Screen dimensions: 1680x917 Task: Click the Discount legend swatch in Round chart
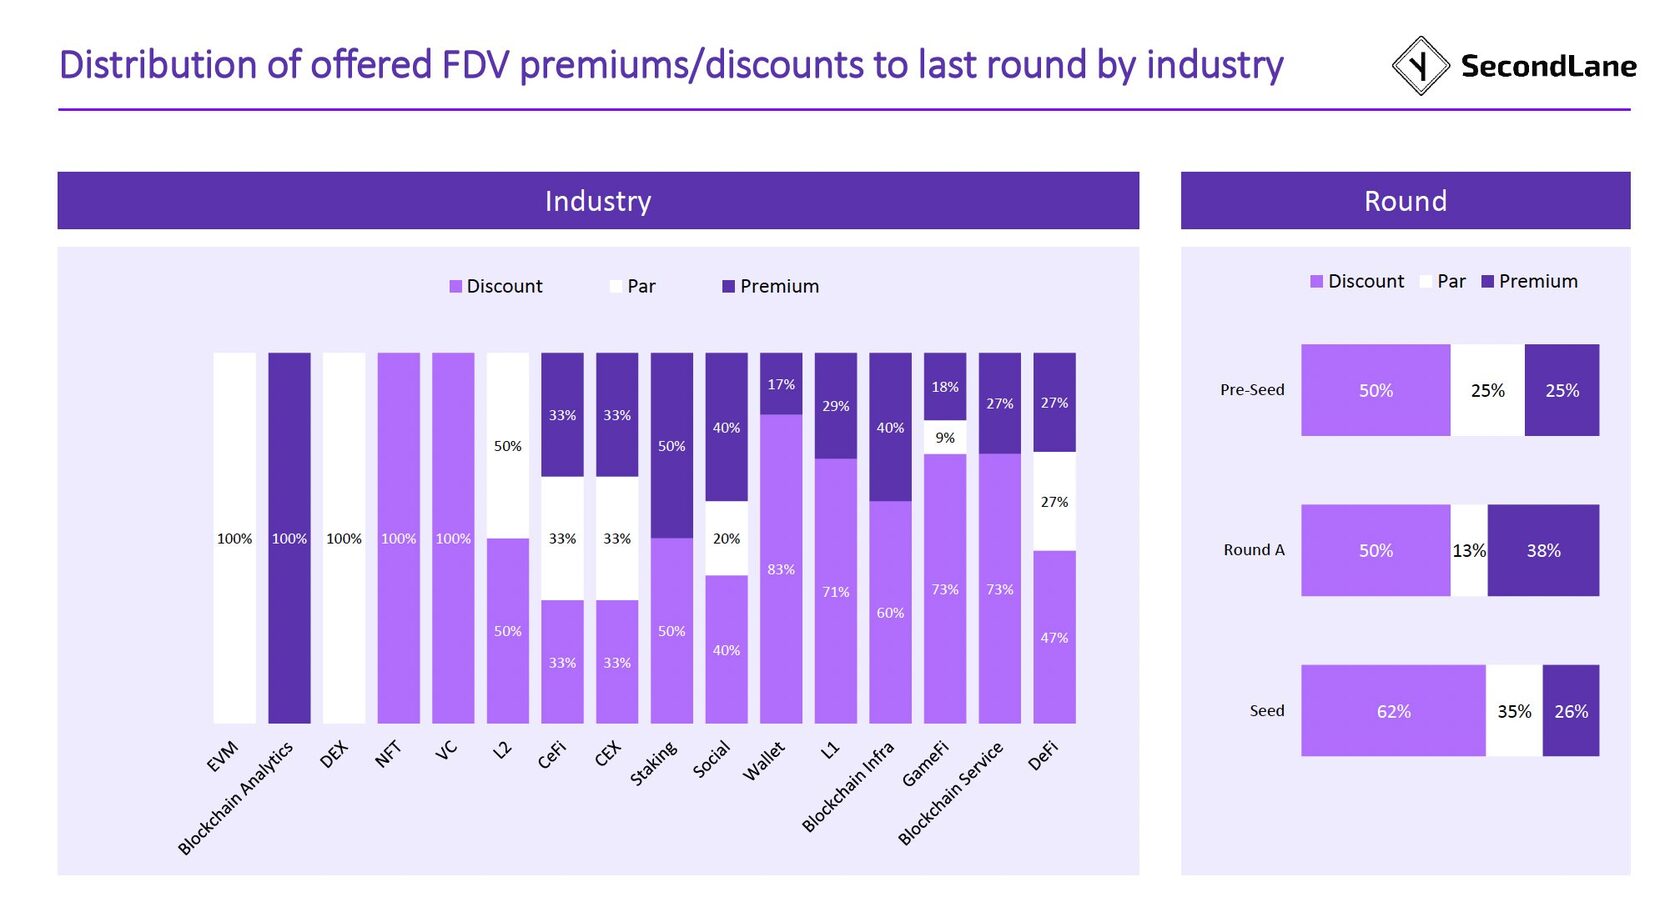(1317, 282)
